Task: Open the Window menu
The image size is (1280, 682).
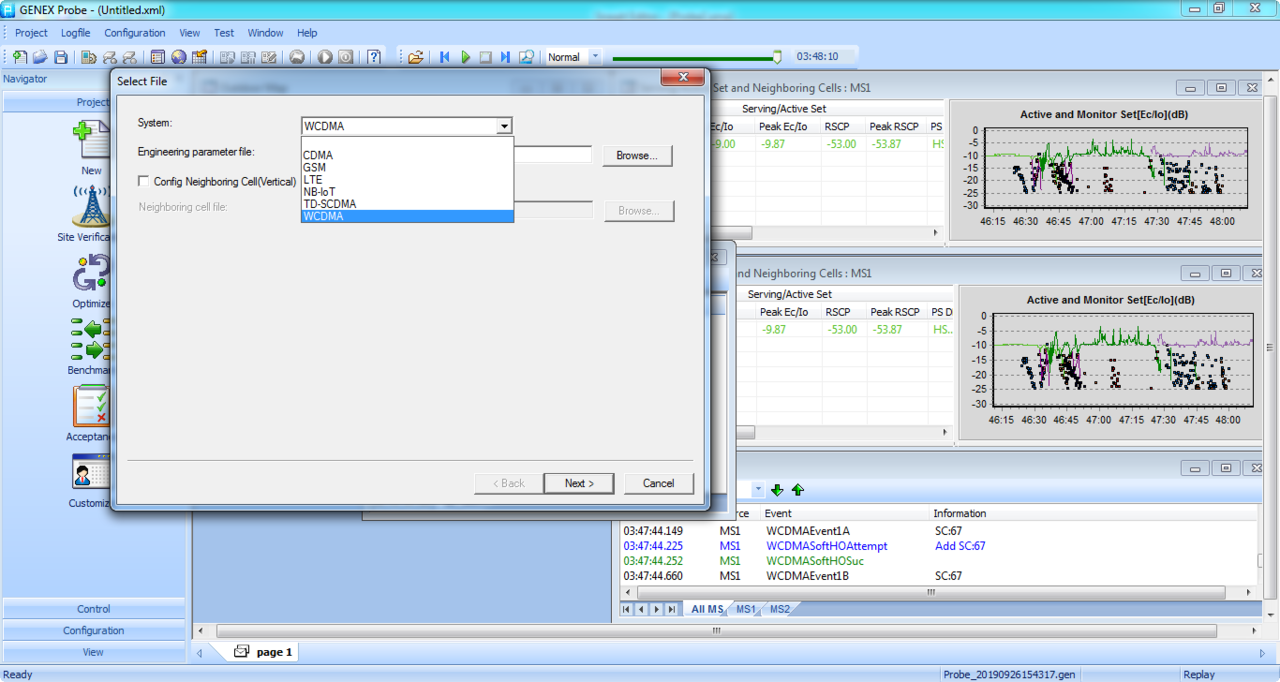Action: tap(265, 33)
